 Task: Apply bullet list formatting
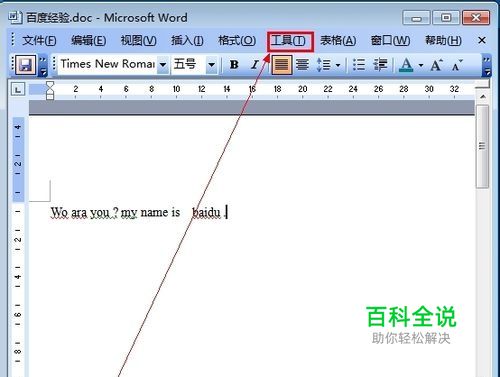click(x=359, y=65)
